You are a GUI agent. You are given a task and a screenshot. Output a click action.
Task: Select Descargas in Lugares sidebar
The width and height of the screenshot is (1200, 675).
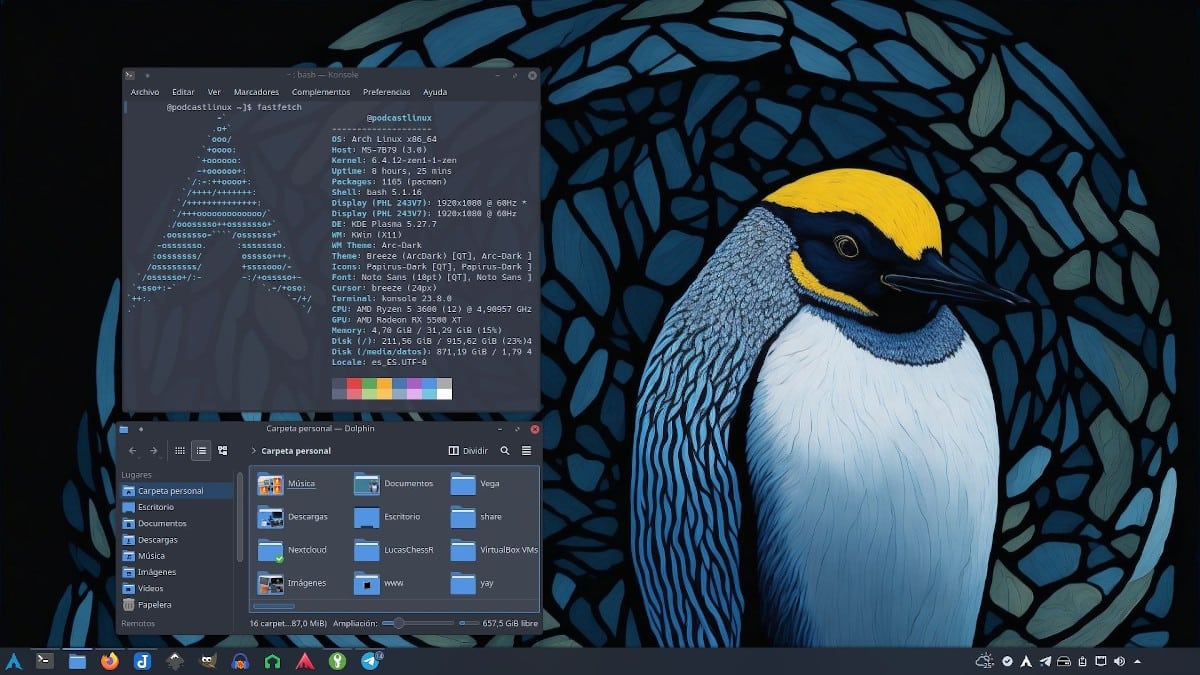[x=177, y=540]
